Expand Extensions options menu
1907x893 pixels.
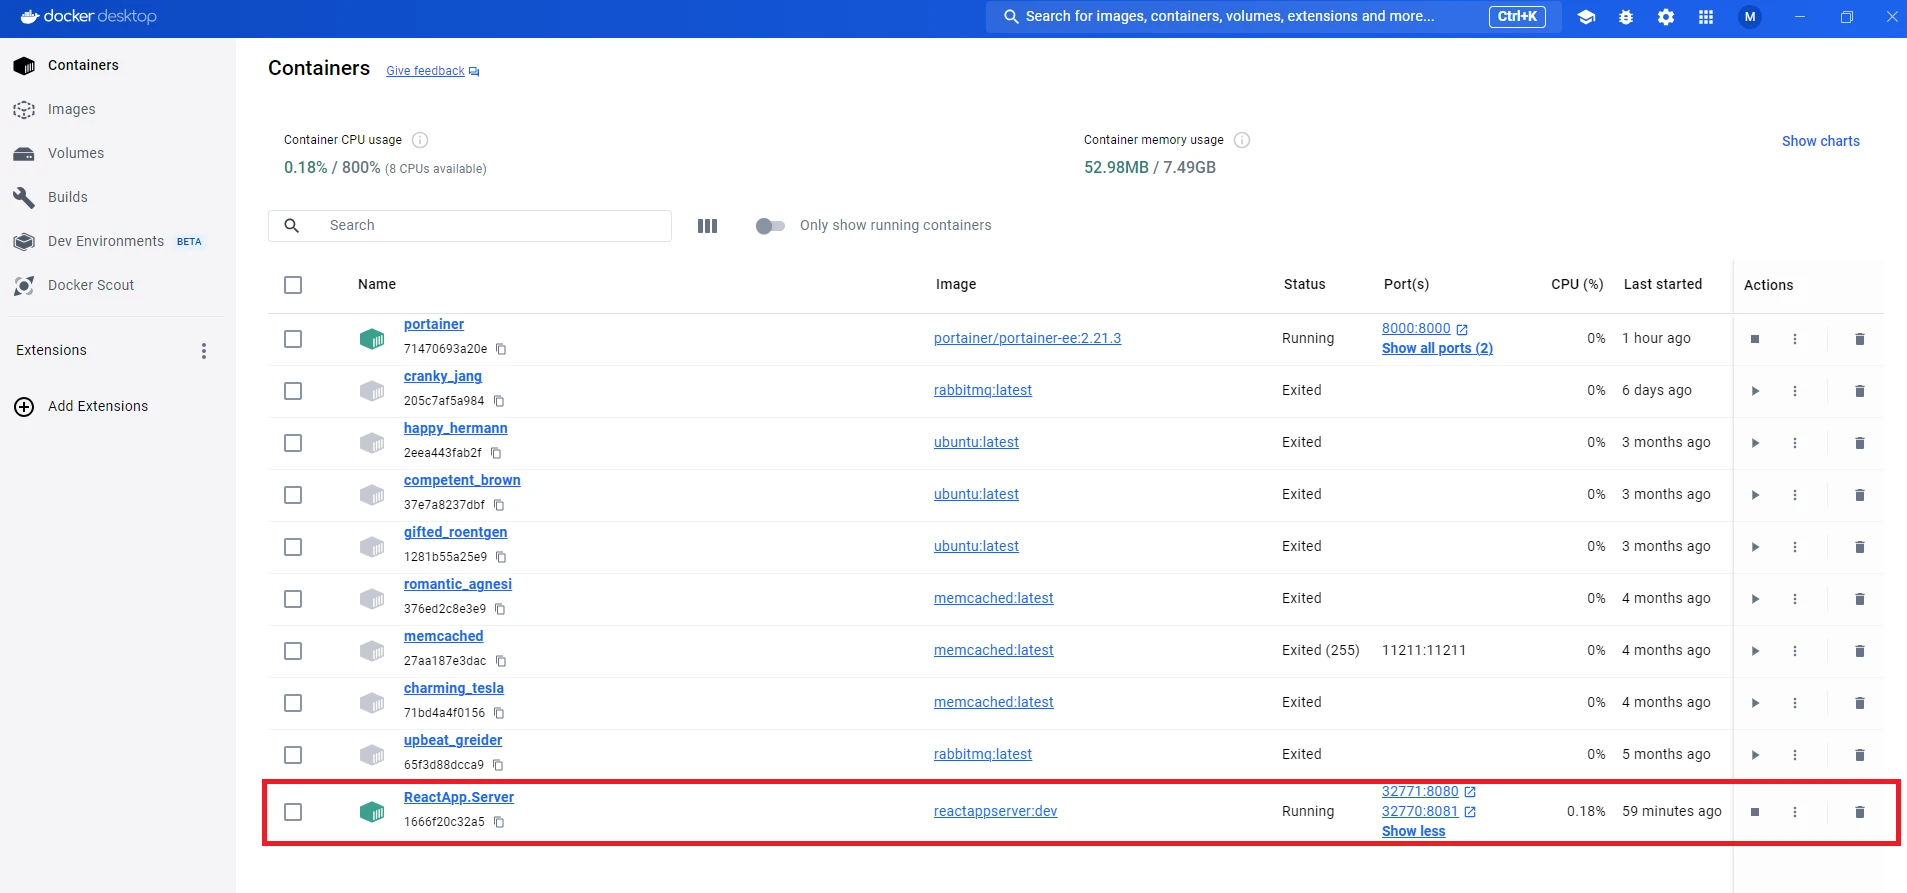point(204,351)
